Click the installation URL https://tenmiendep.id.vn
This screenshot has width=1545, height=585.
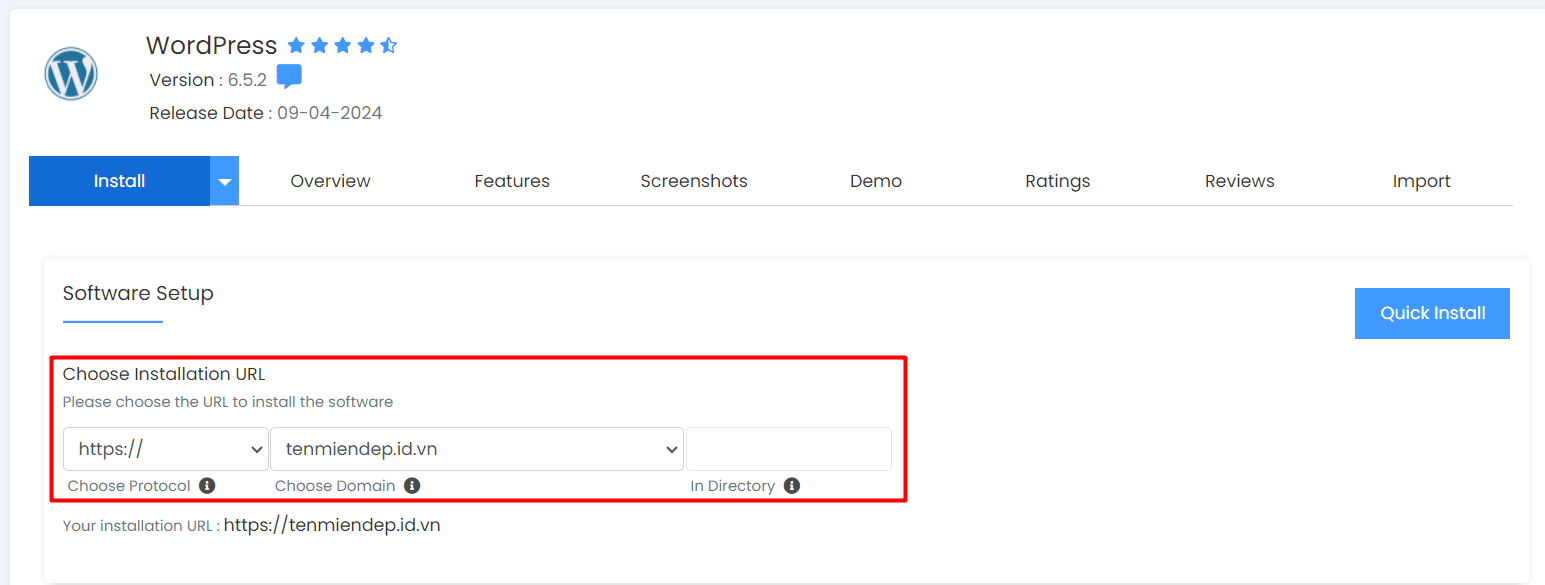point(332,524)
